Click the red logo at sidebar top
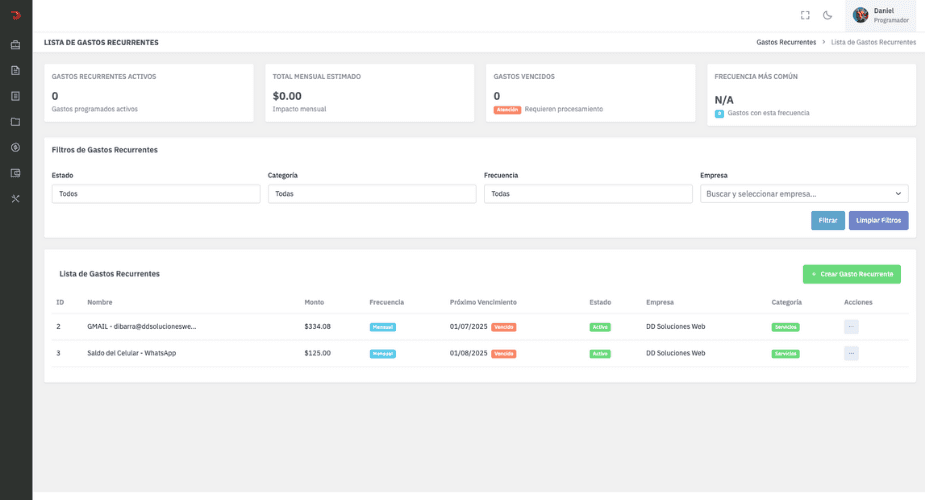 [x=15, y=15]
